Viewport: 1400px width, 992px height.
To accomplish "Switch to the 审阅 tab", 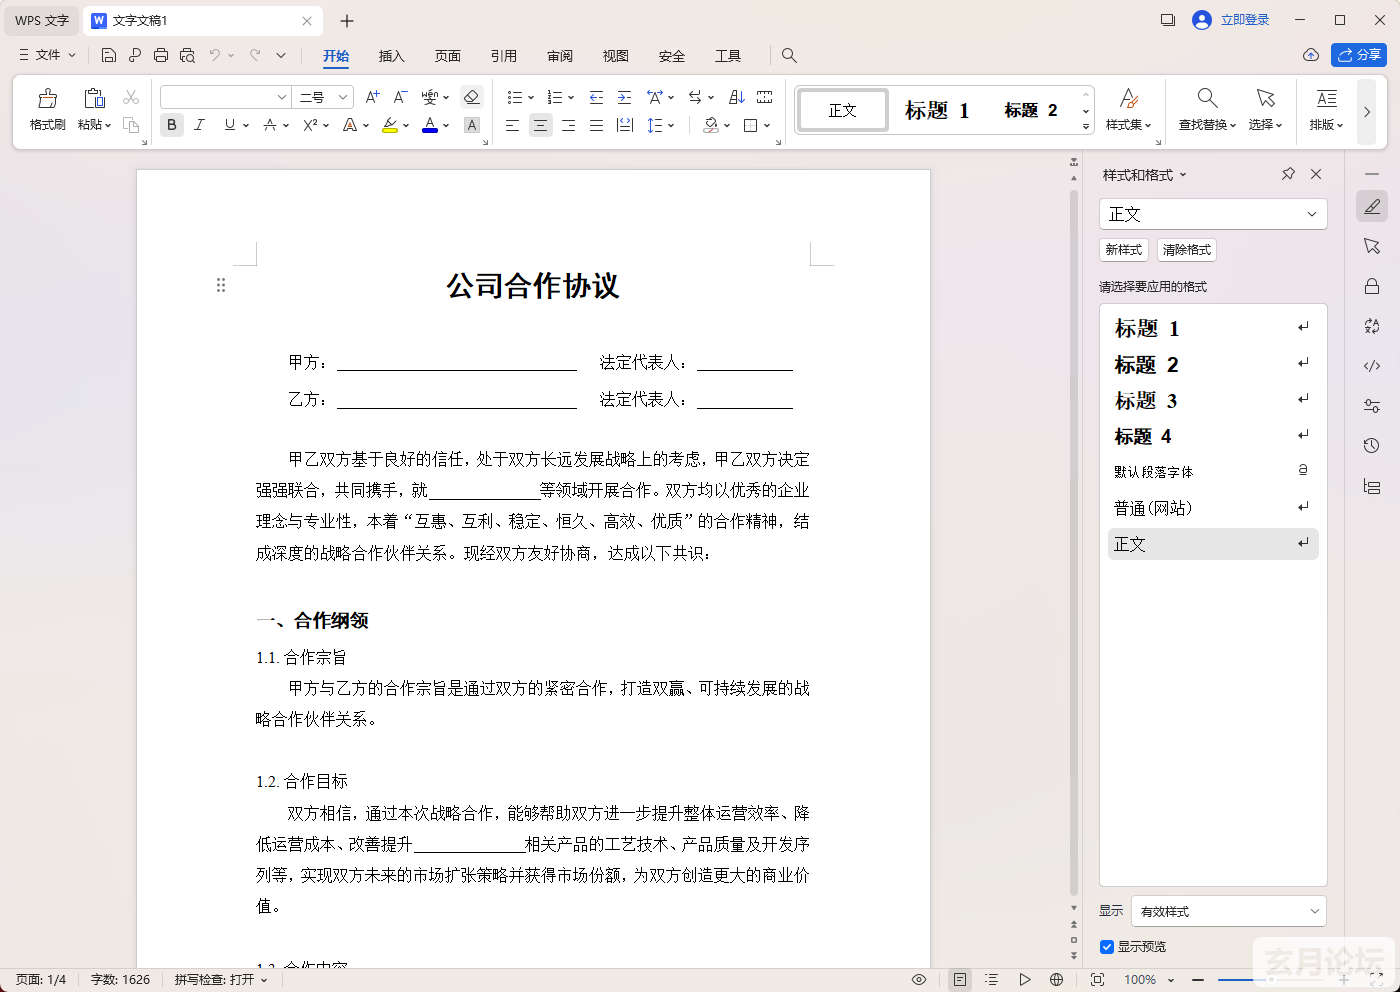I will (x=560, y=56).
